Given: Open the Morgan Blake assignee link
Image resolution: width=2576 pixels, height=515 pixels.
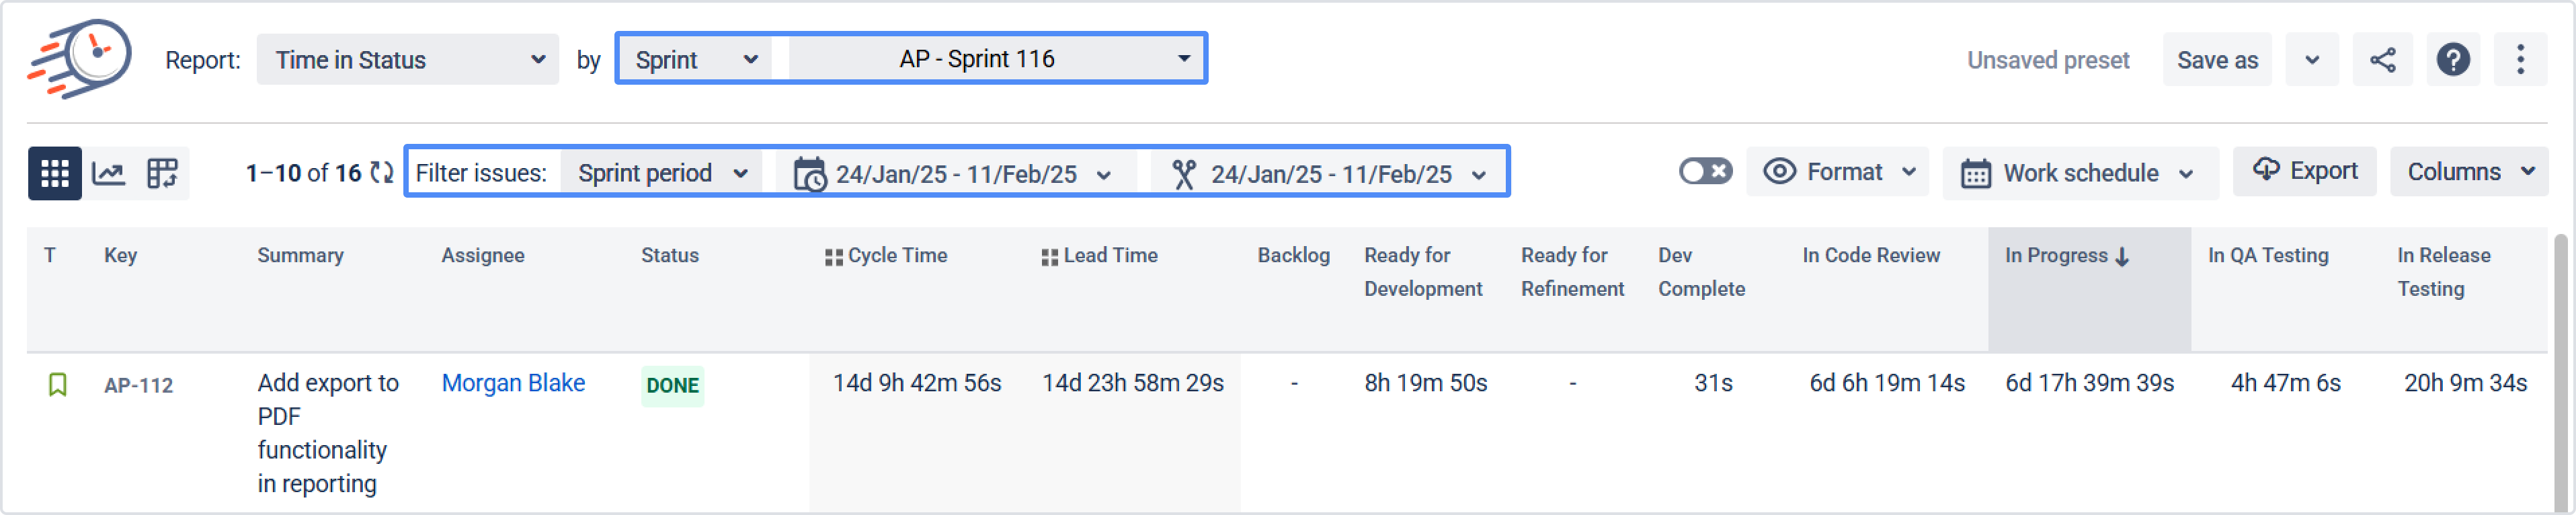Looking at the screenshot, I should (x=513, y=383).
